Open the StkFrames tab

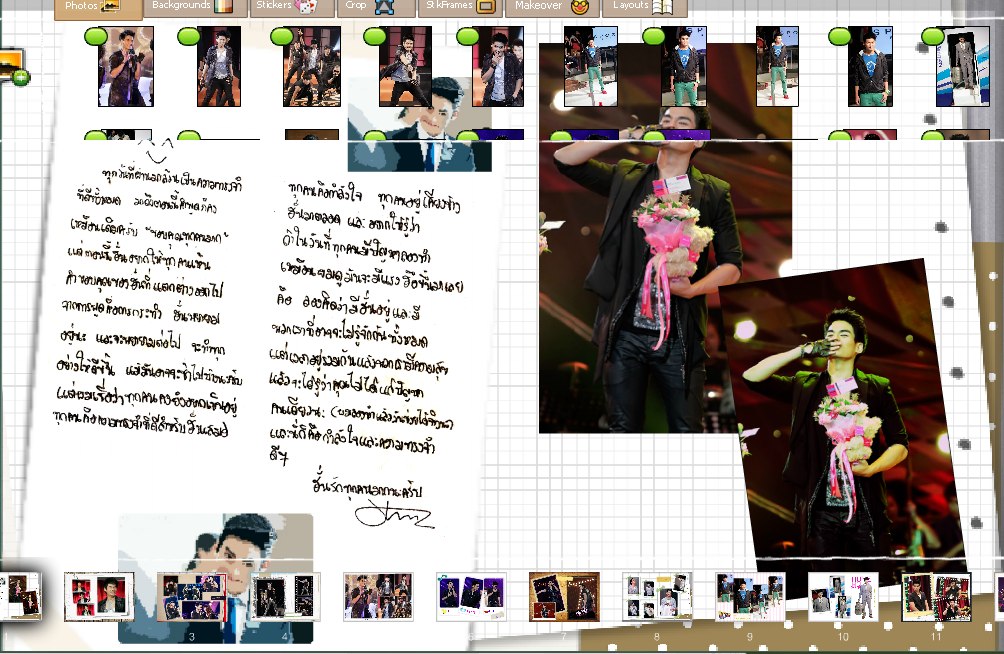460,6
